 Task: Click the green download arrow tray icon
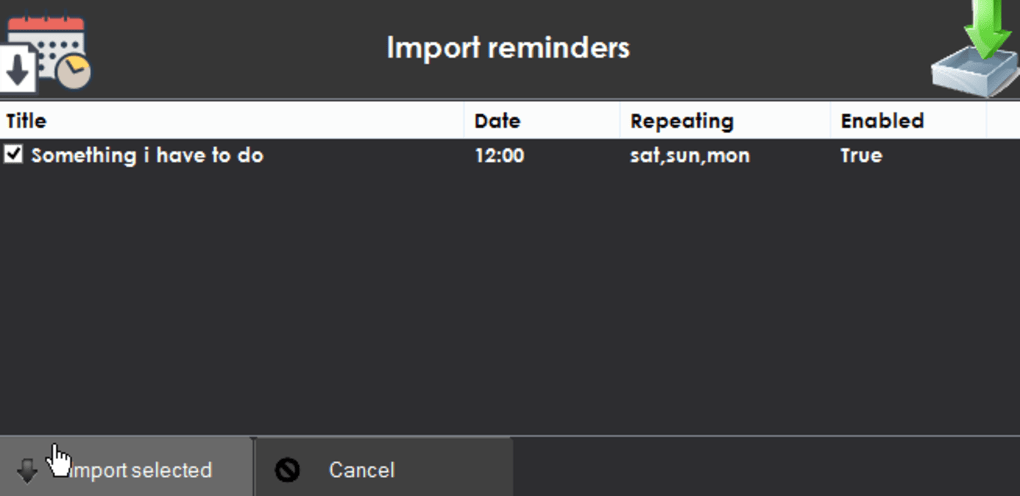(x=973, y=50)
